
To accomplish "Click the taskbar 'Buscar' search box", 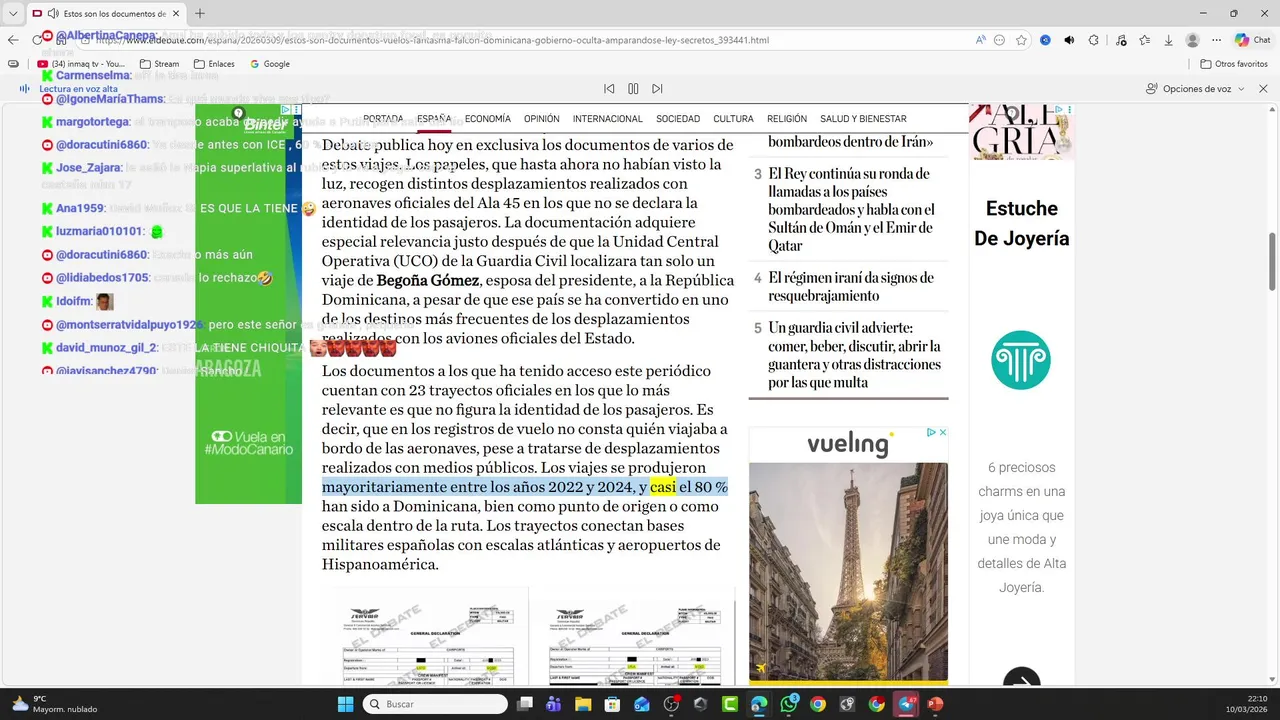I will [435, 704].
